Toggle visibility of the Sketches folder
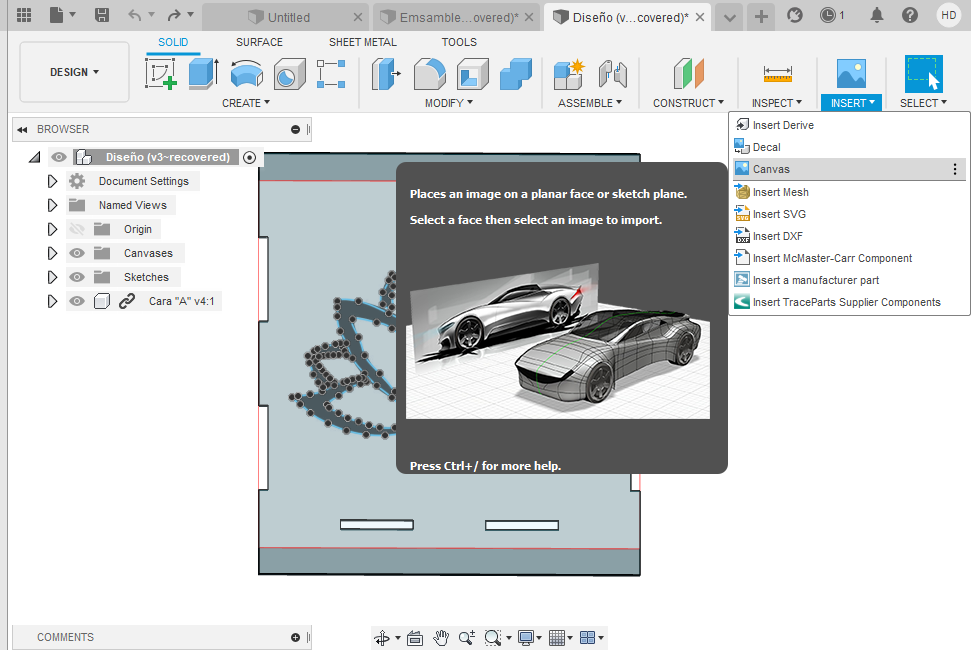The width and height of the screenshot is (971, 650). 77,277
